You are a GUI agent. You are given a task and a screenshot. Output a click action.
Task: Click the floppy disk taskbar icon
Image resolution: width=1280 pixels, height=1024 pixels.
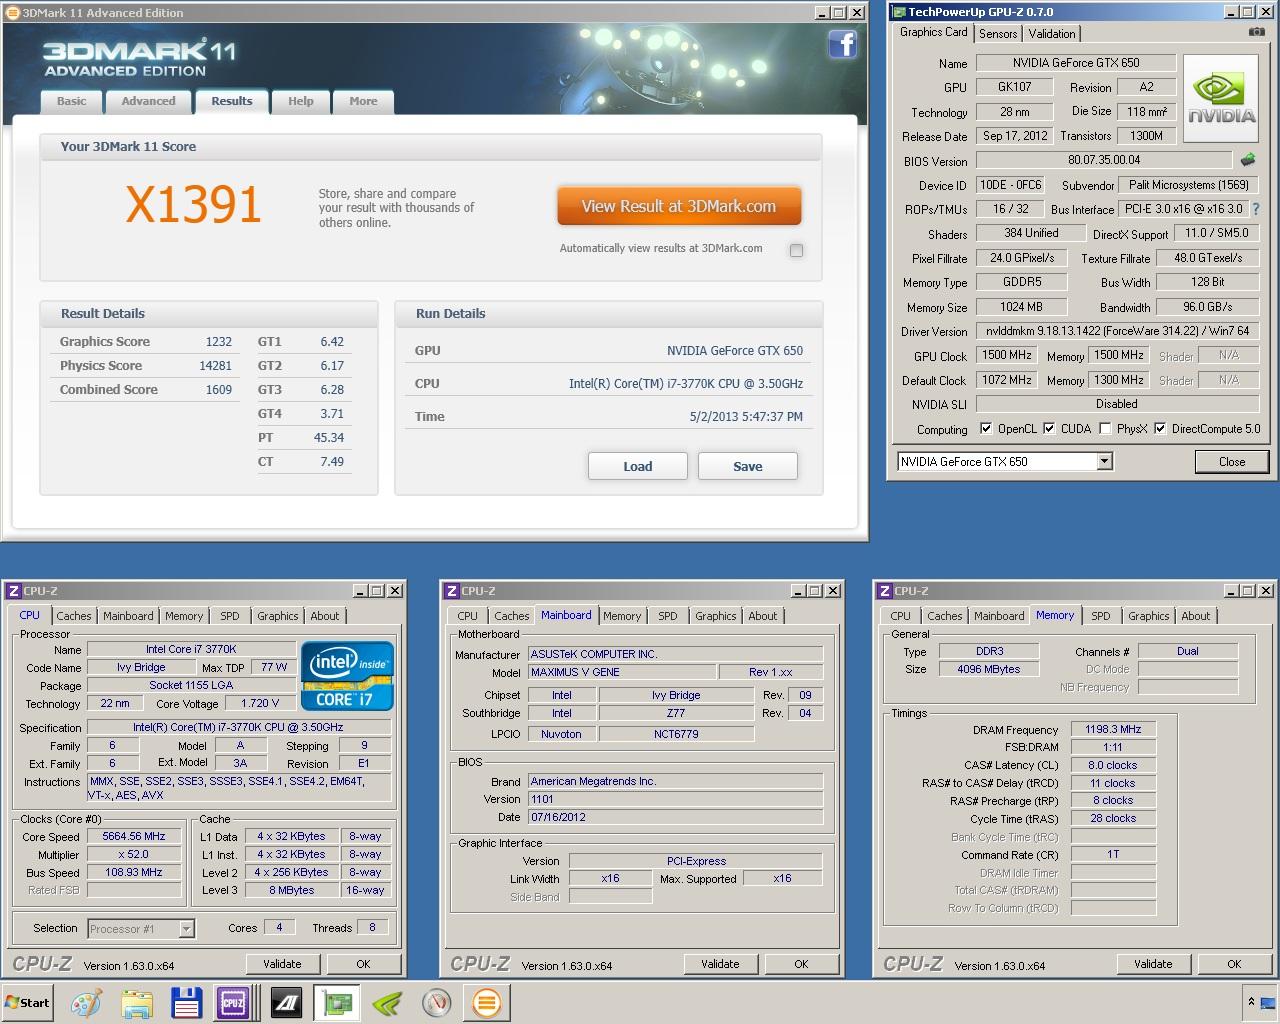click(186, 1003)
